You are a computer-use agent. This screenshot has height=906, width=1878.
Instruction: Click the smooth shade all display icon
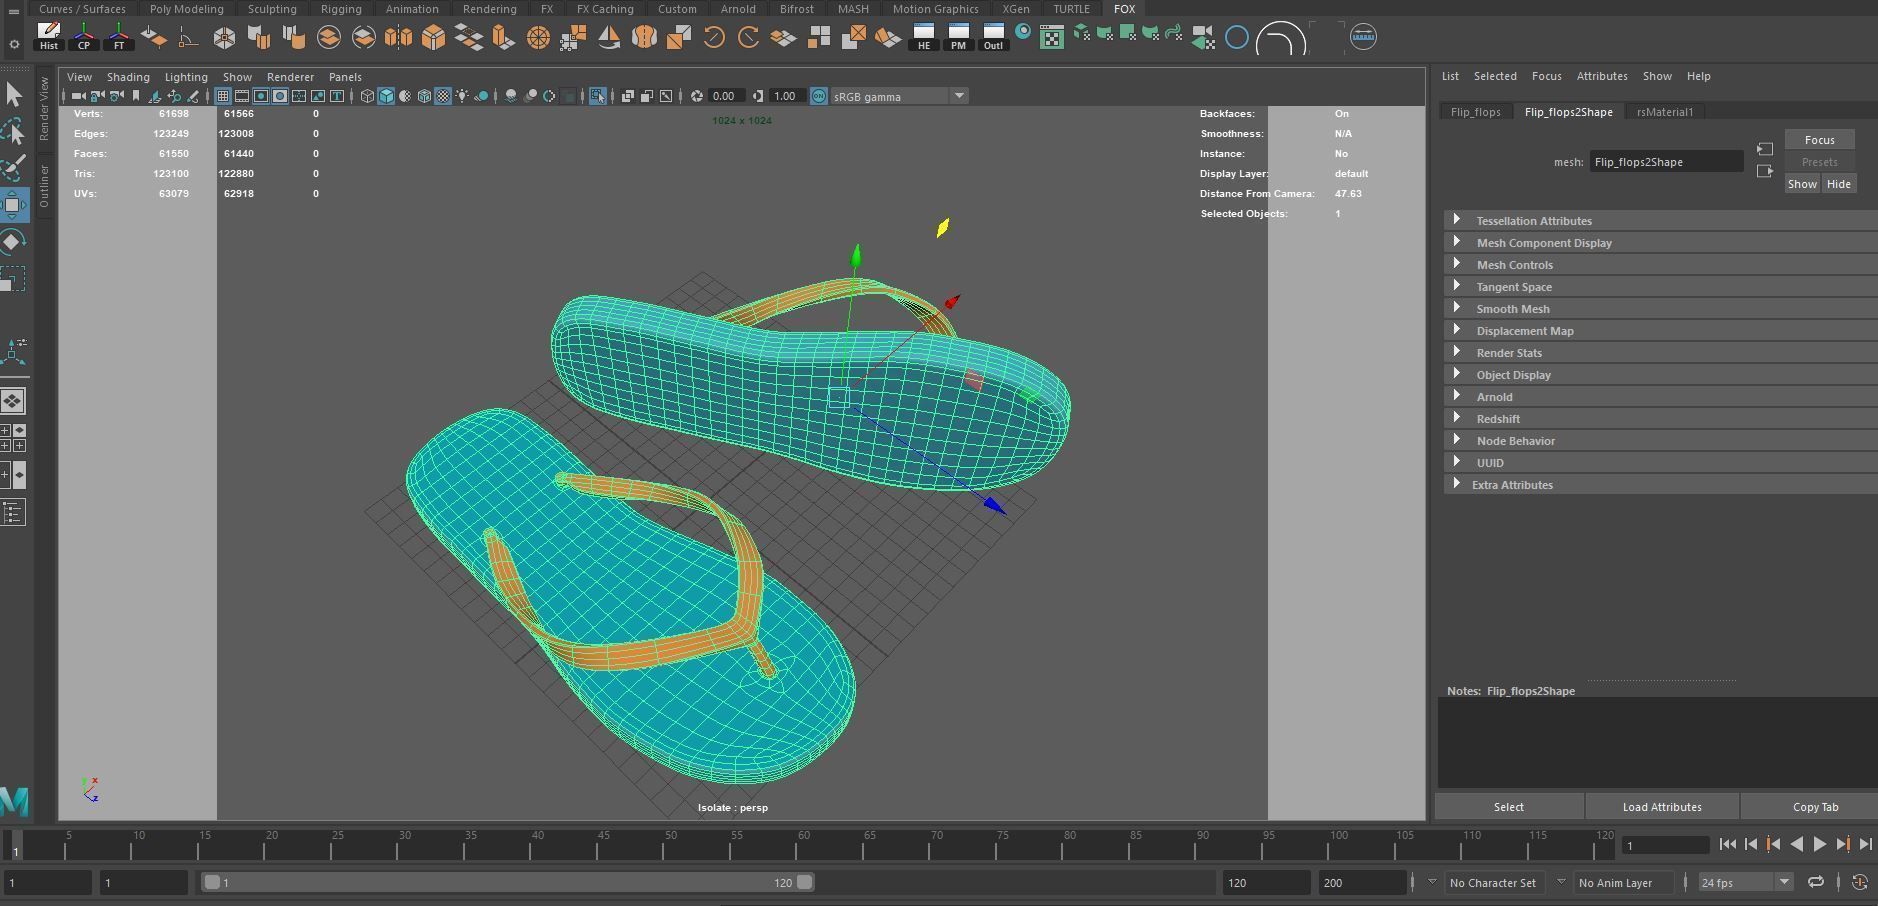[385, 96]
